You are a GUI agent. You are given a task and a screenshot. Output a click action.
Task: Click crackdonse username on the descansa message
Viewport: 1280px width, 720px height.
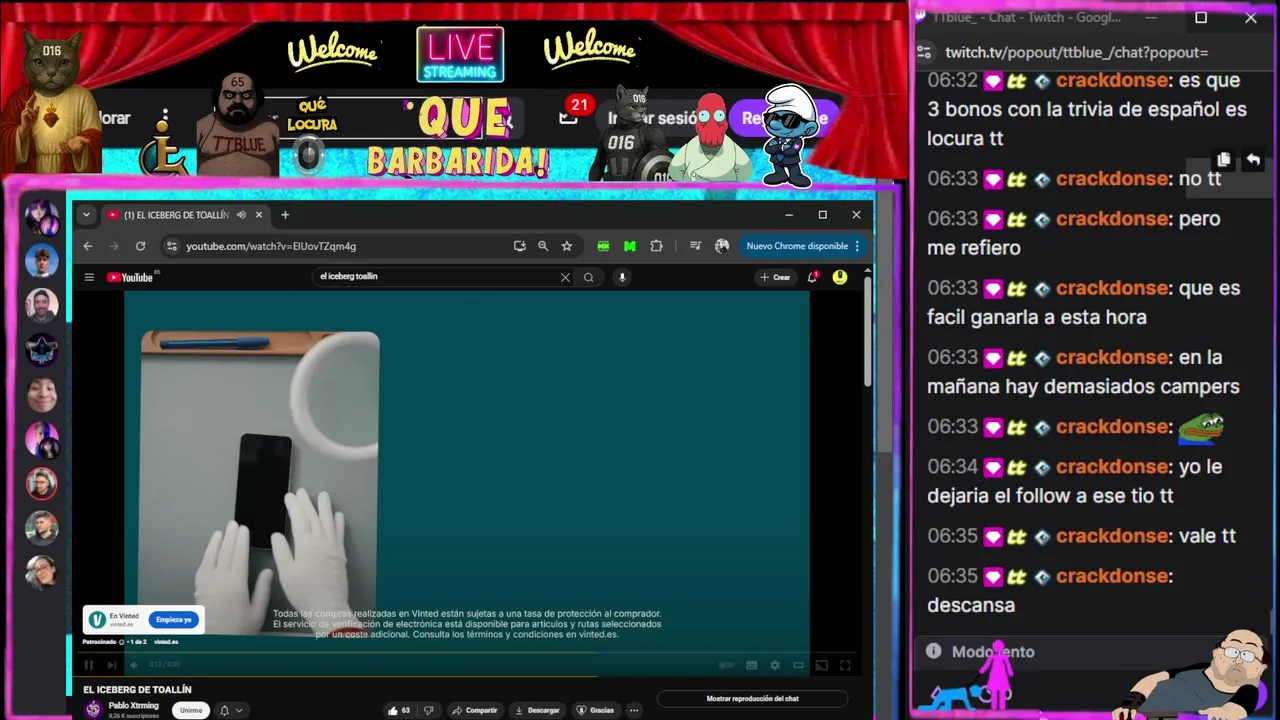pyautogui.click(x=1112, y=576)
